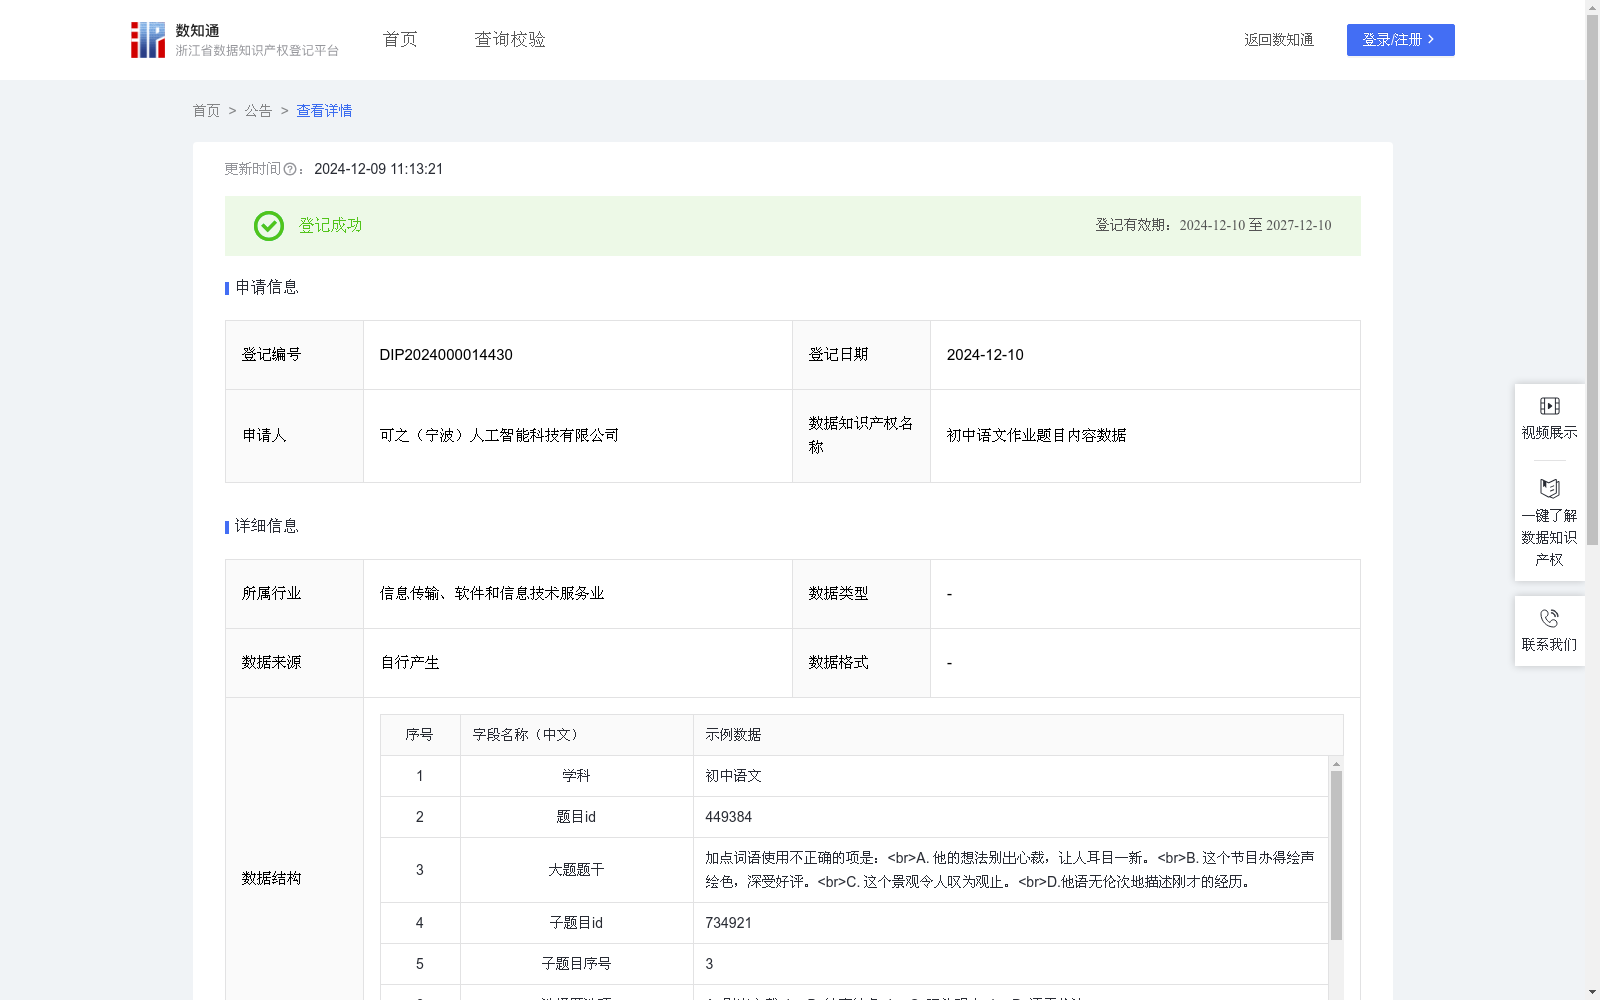The width and height of the screenshot is (1600, 1000).
Task: Click the 数据格式 label cell
Action: (x=861, y=663)
